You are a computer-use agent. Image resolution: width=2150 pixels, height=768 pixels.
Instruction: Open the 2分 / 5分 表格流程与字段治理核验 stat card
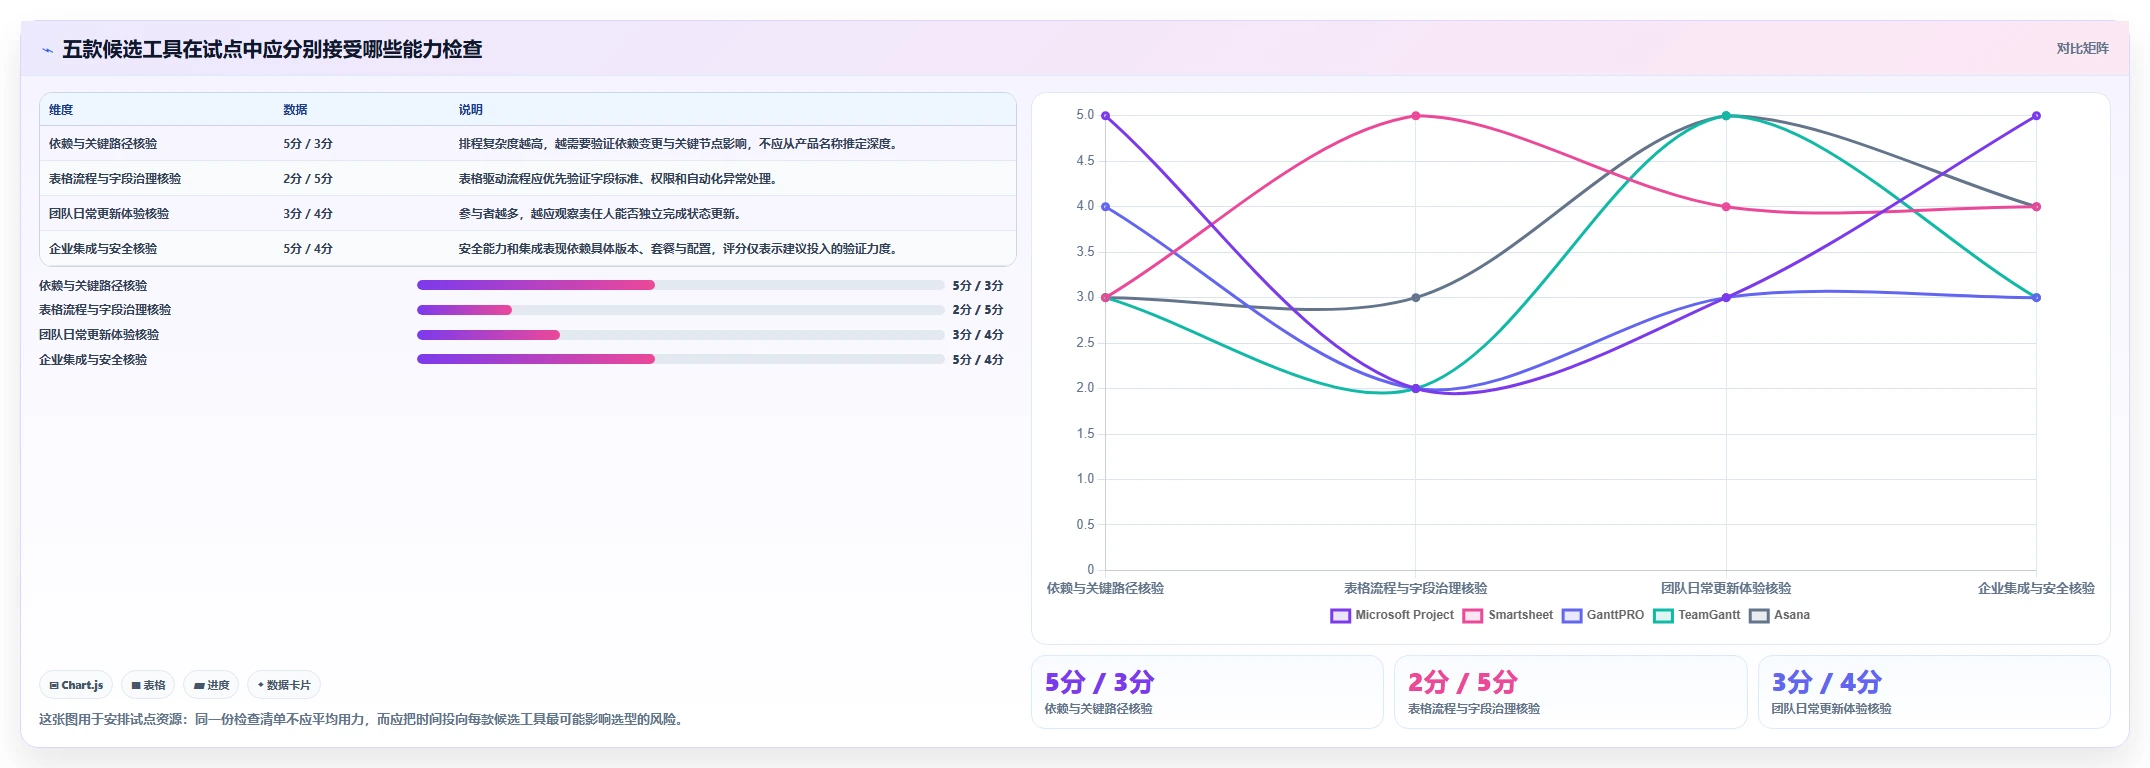click(1570, 692)
